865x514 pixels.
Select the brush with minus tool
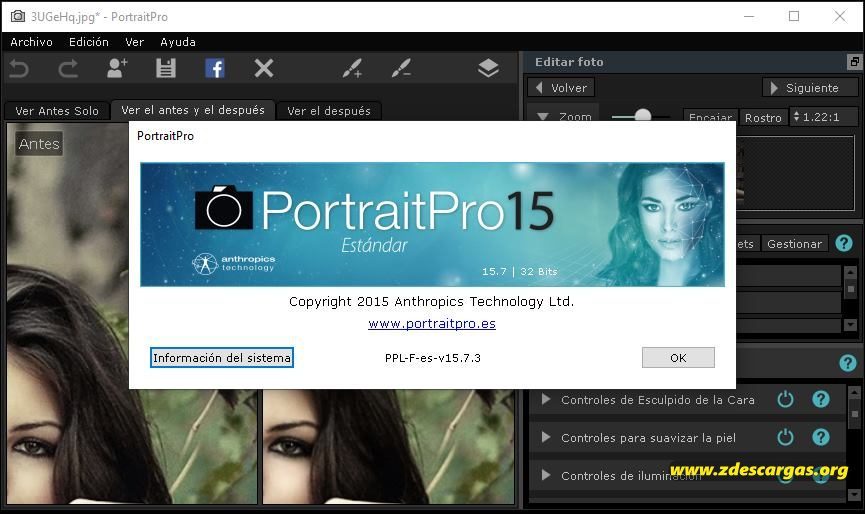[401, 68]
